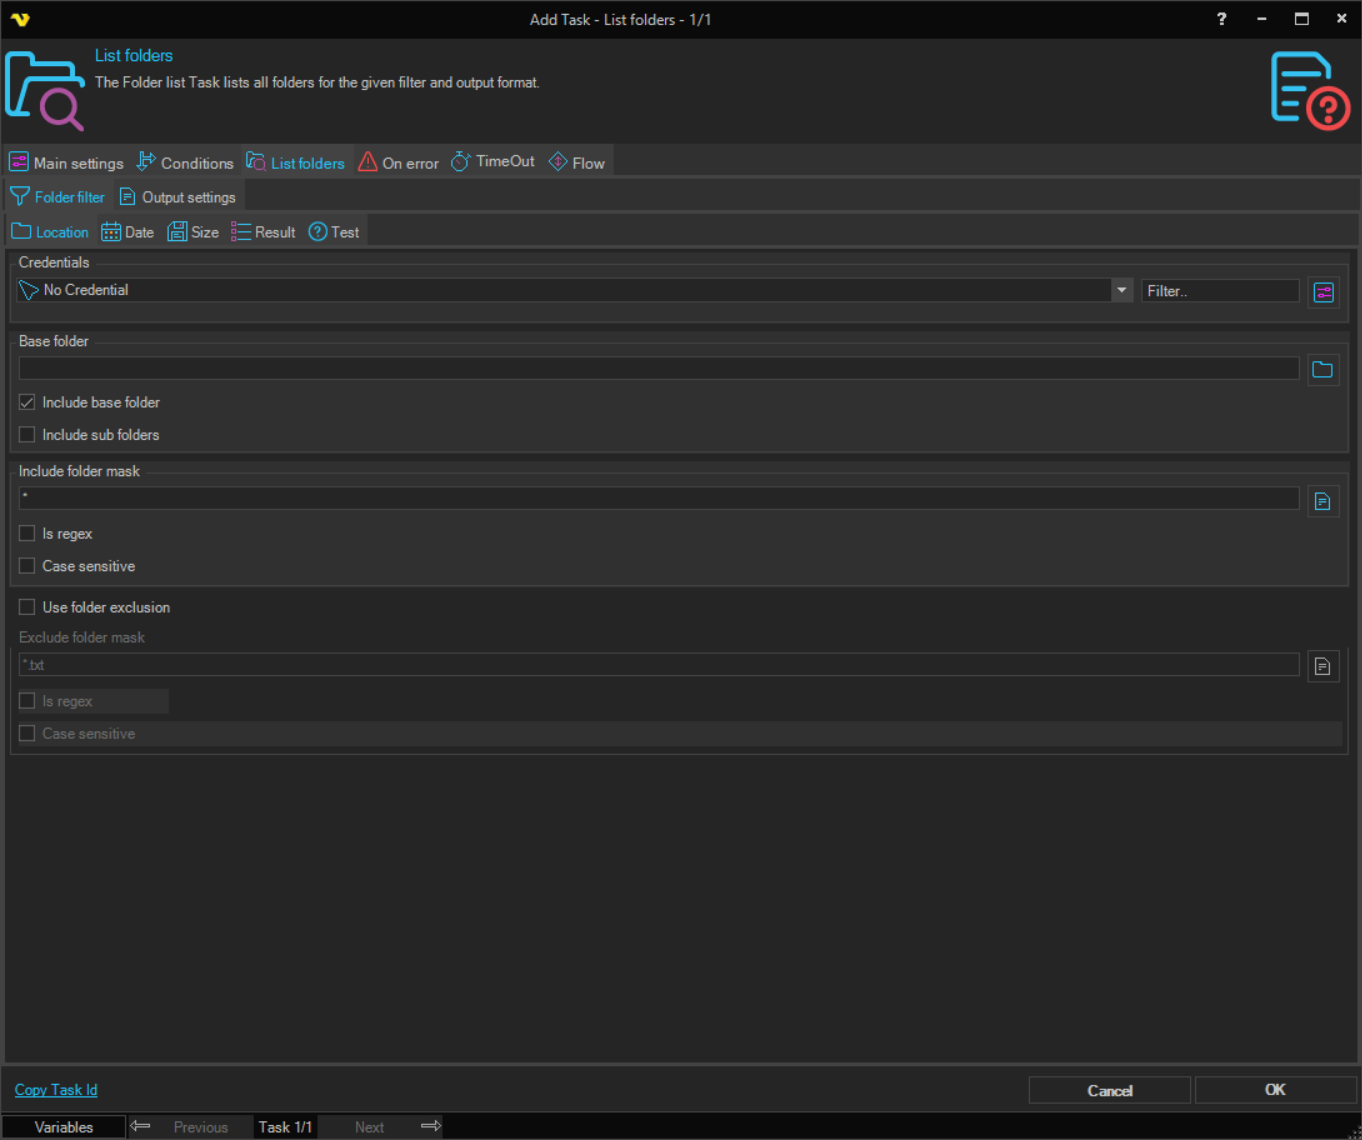
Task: Open the task help document icon
Action: (x=1309, y=91)
